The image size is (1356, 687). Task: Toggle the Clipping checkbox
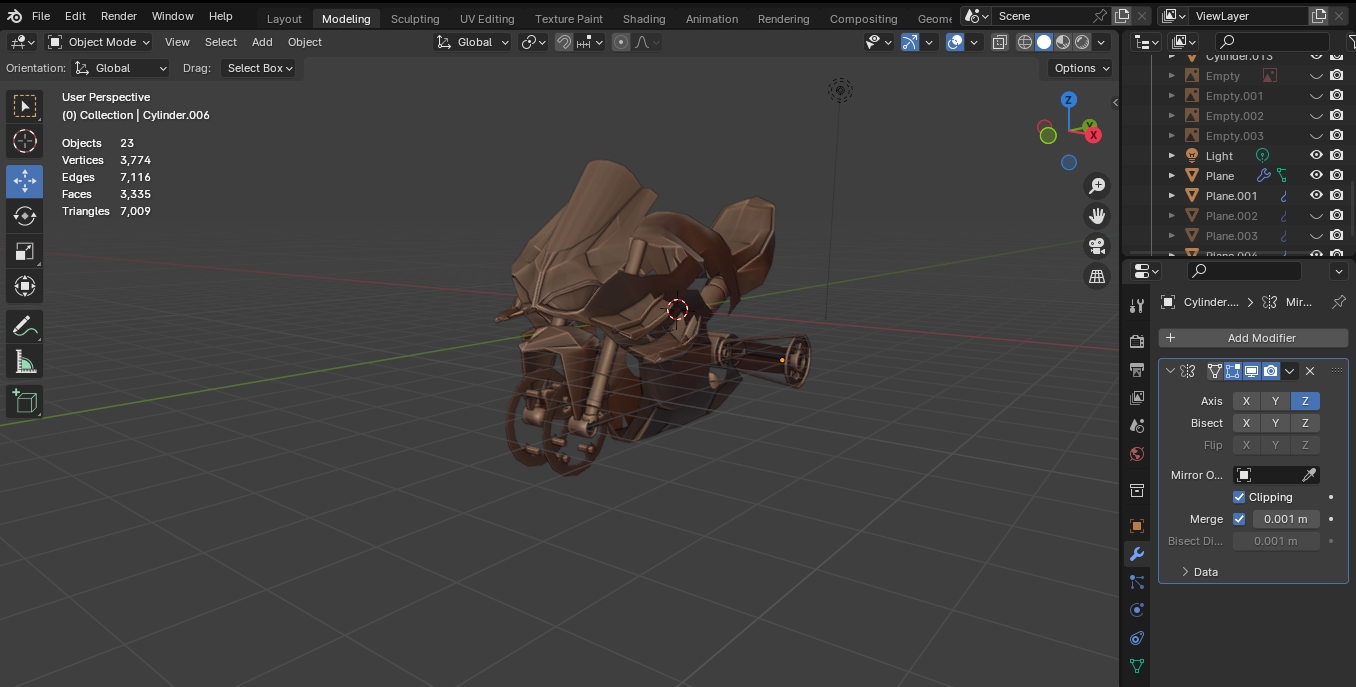pos(1239,497)
